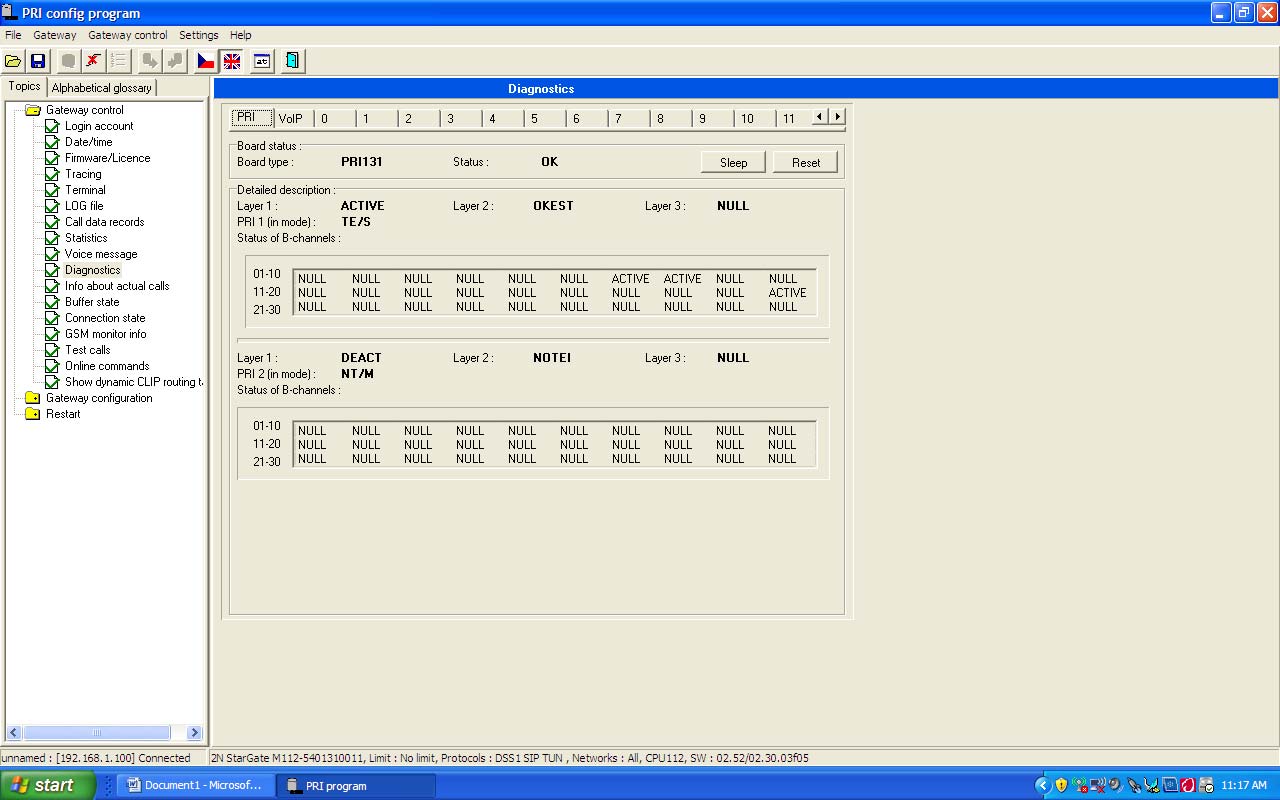Open board tab 8
This screenshot has height=800, width=1280.
tap(671, 119)
